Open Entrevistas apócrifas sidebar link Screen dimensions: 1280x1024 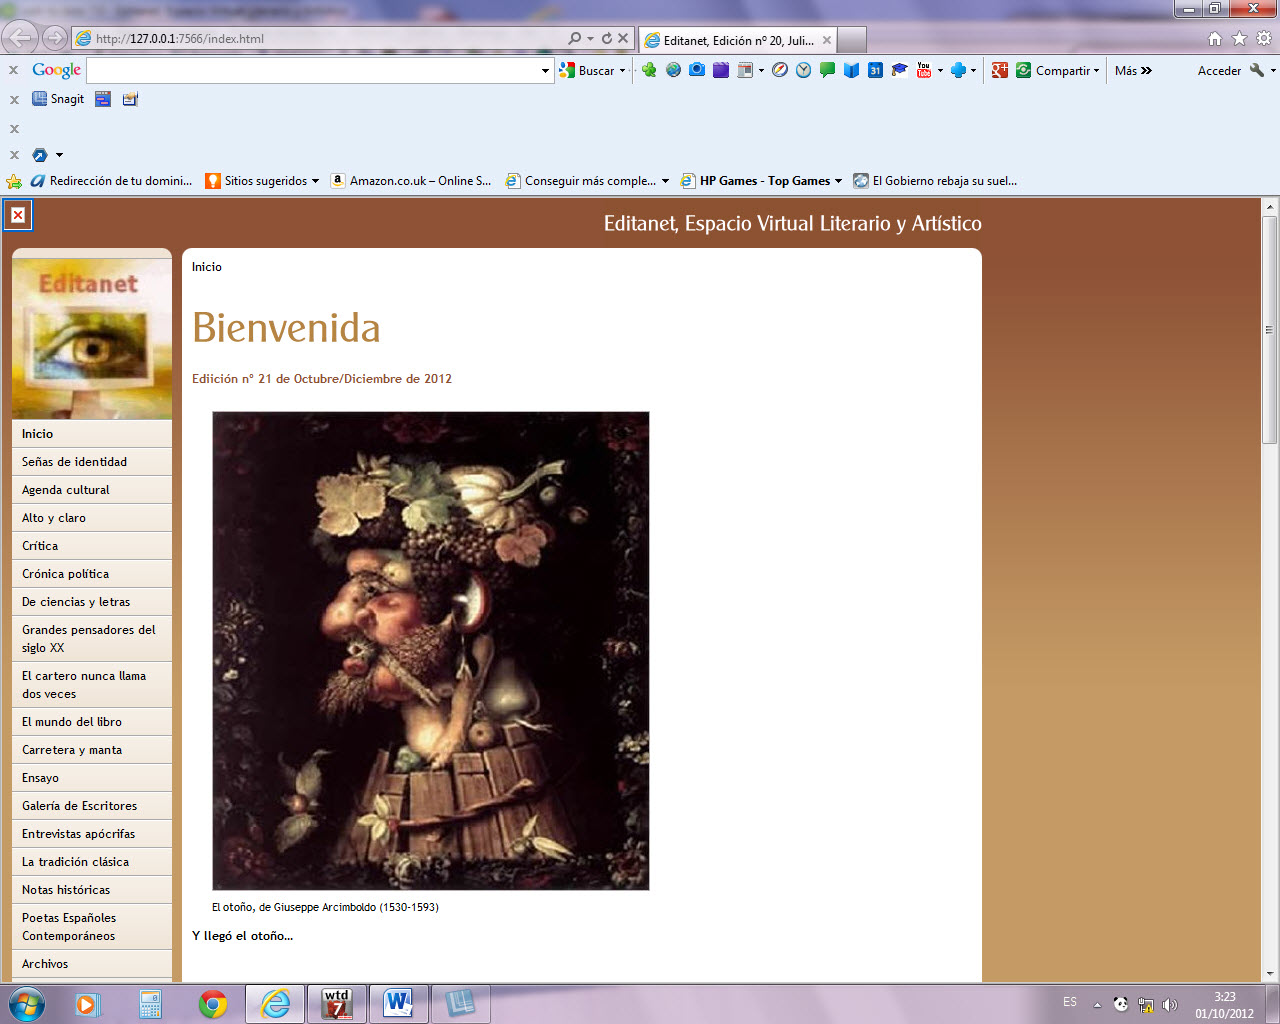92,834
